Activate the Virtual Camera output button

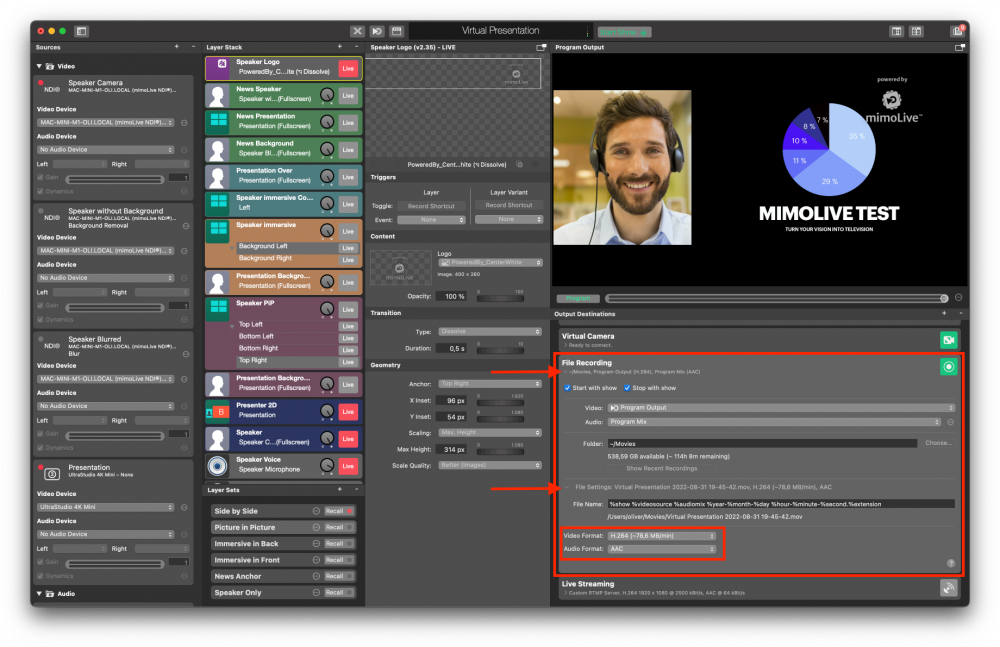point(948,340)
